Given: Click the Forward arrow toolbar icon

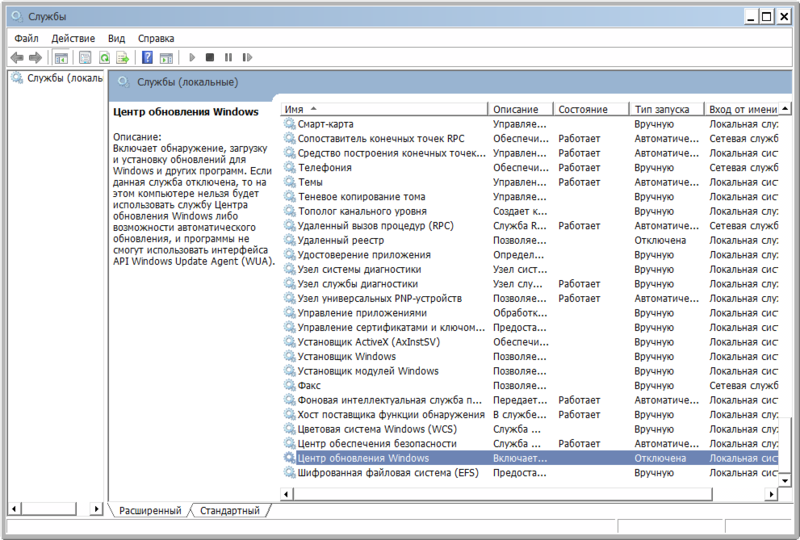Looking at the screenshot, I should click(35, 58).
